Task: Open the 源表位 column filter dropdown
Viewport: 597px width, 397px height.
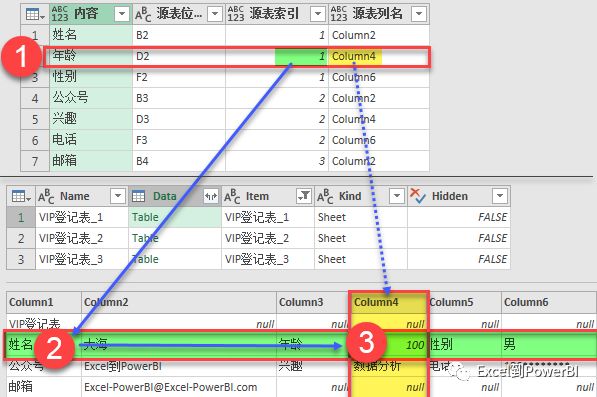Action: pyautogui.click(x=215, y=14)
